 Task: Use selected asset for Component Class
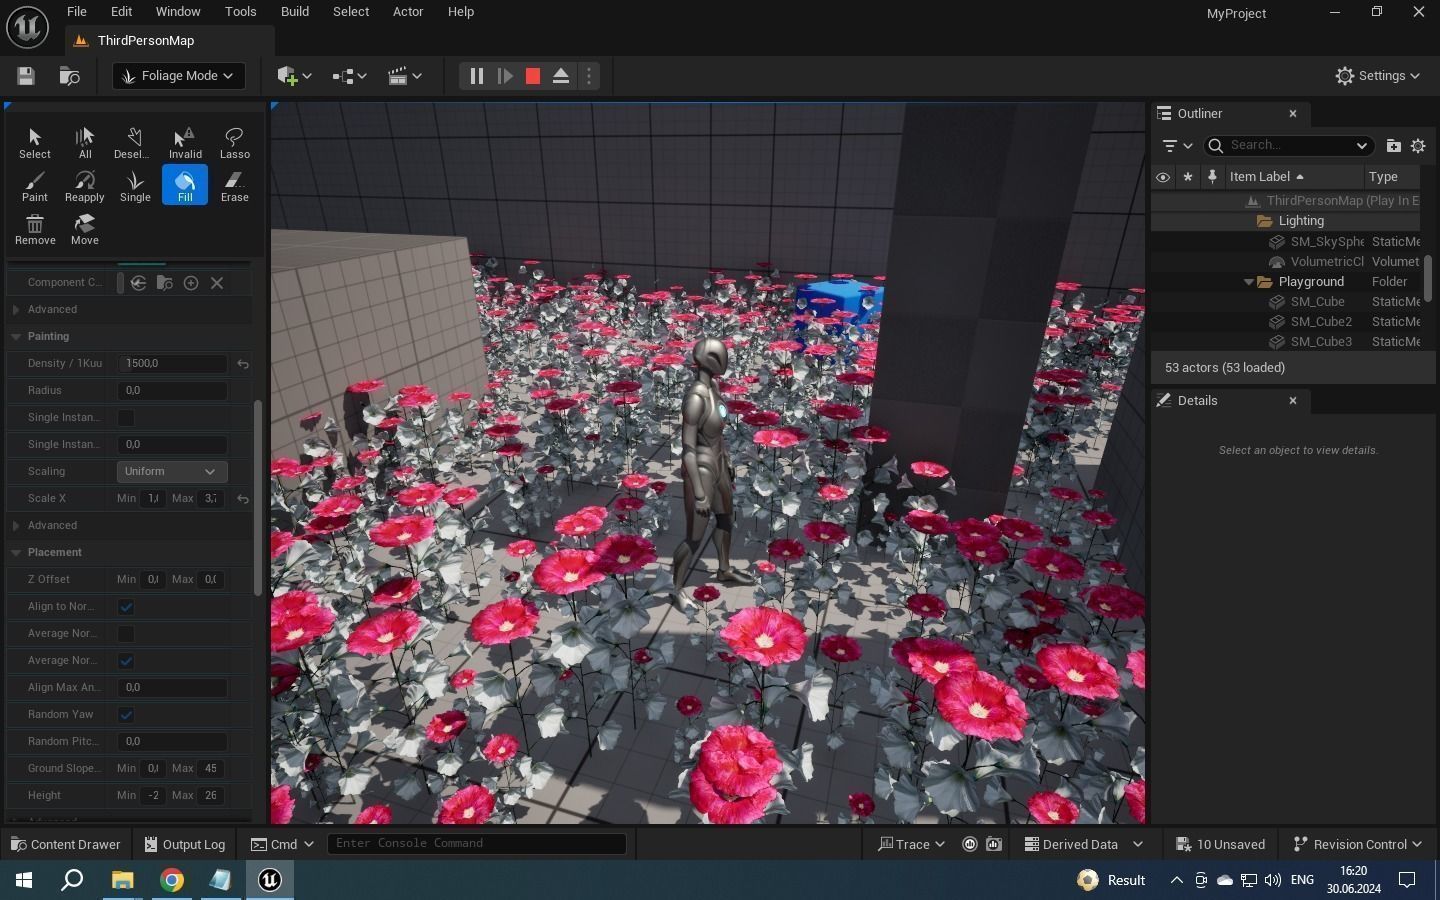(139, 283)
